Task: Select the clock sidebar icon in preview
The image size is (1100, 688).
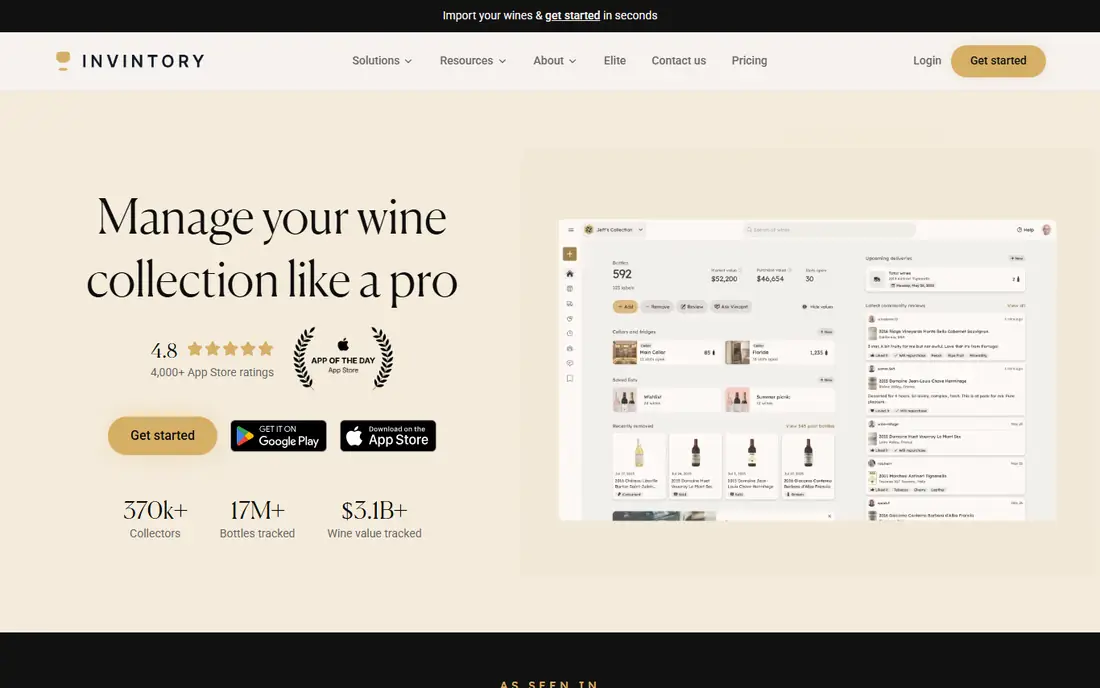Action: point(570,333)
